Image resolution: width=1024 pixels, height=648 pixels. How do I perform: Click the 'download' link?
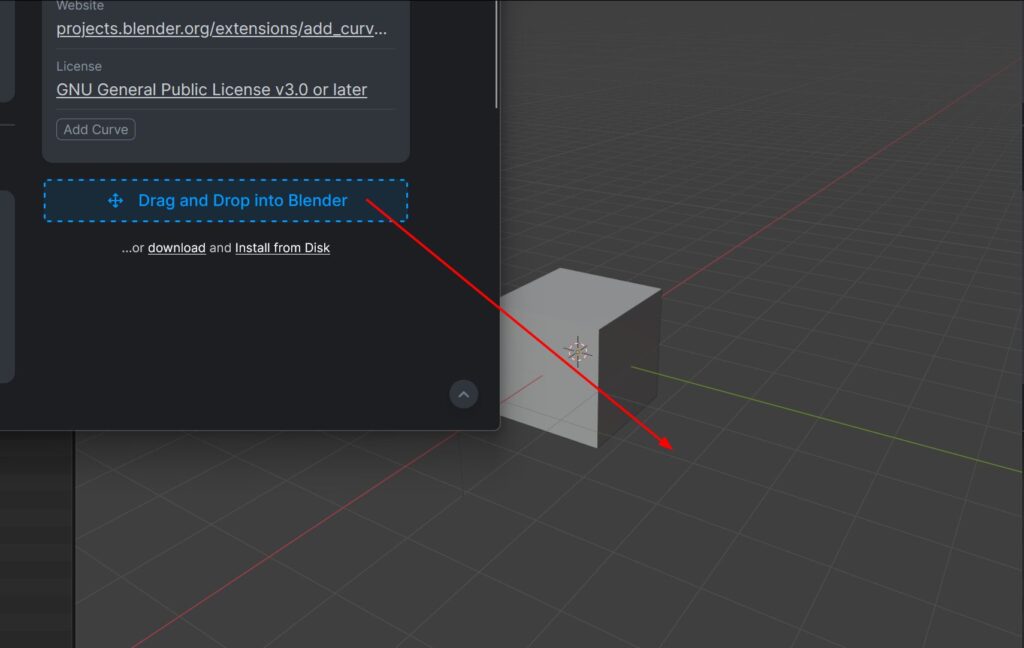(177, 248)
